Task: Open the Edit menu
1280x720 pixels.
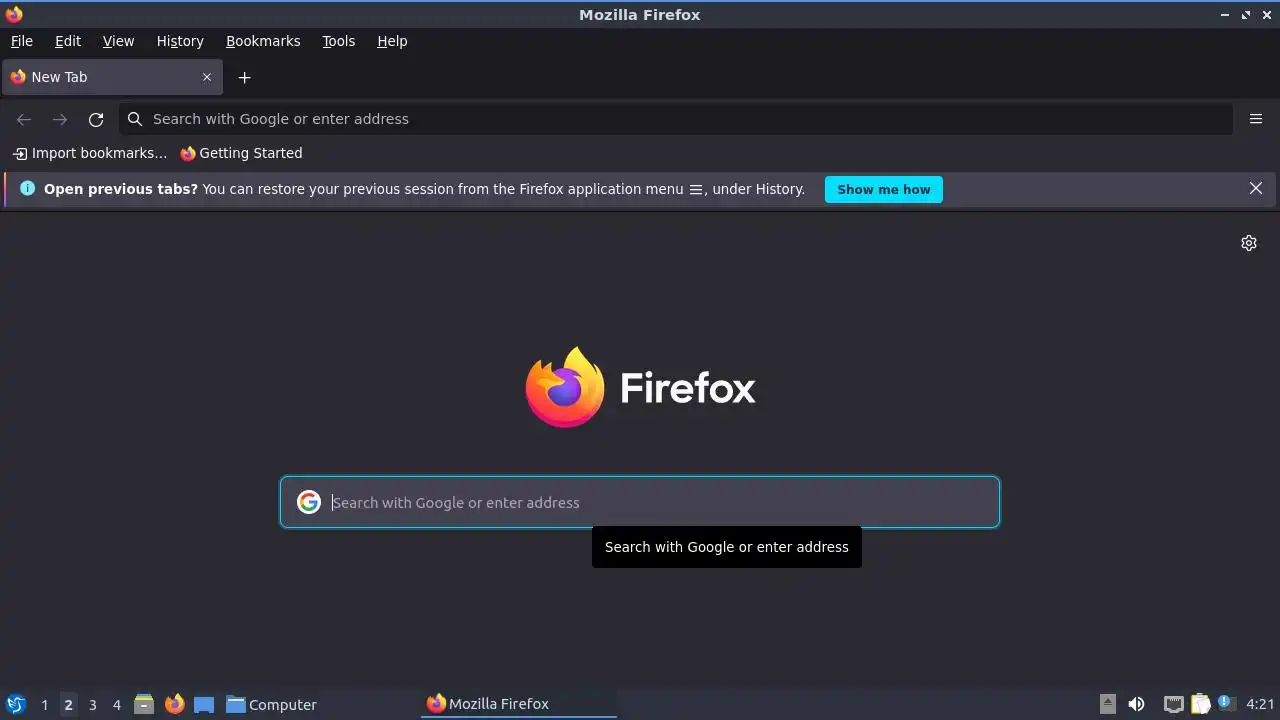Action: pyautogui.click(x=68, y=41)
